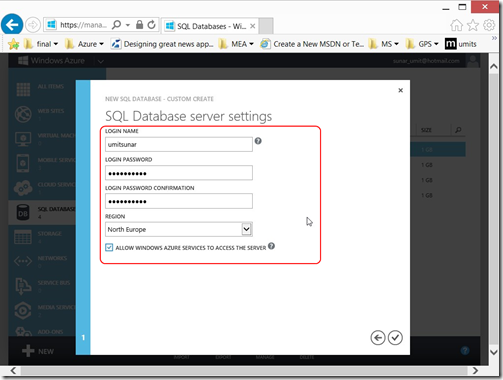Click the Favorites star icon
The width and height of the screenshot is (503, 380).
pos(473,25)
